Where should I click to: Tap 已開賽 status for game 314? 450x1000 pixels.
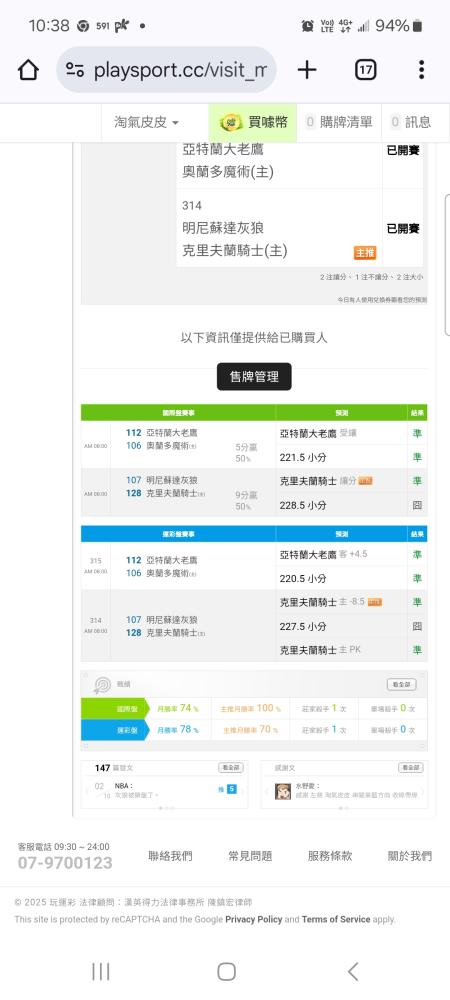(x=403, y=228)
